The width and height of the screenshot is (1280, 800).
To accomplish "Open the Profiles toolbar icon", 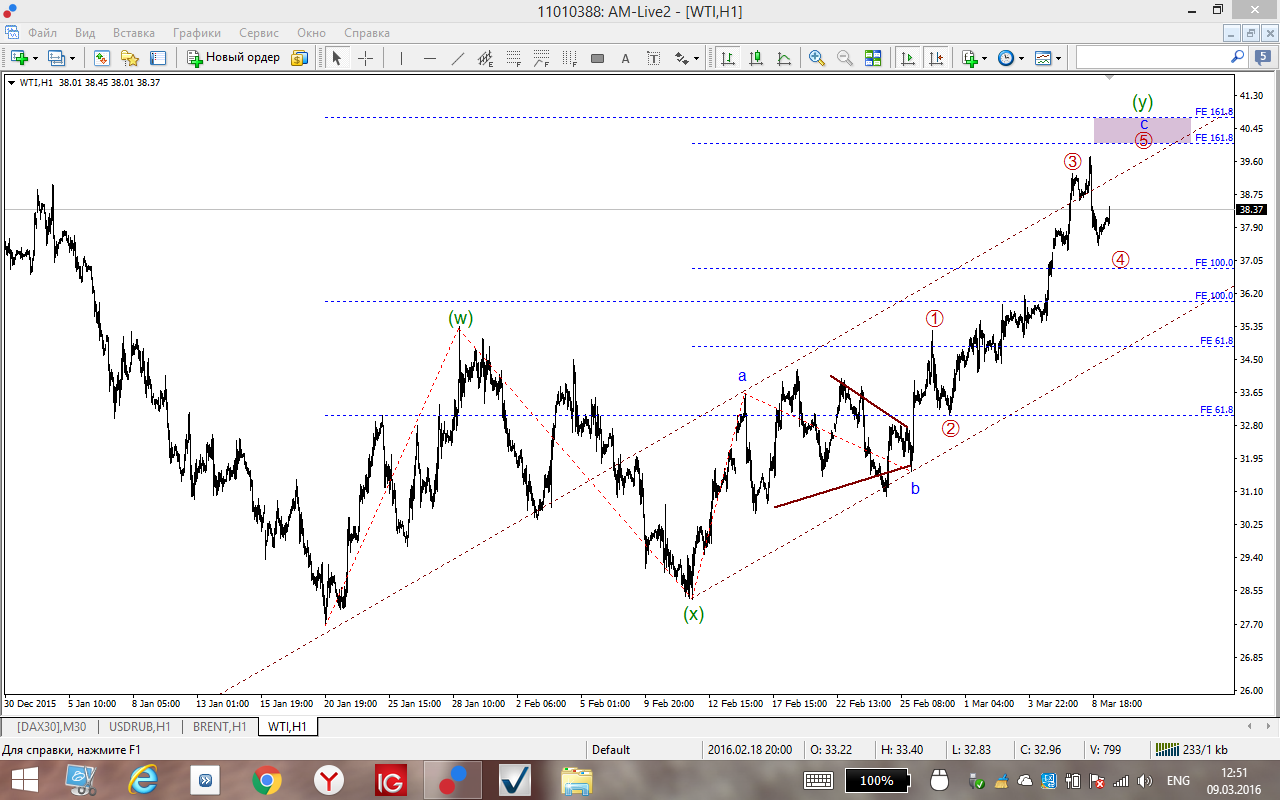I will click(56, 58).
